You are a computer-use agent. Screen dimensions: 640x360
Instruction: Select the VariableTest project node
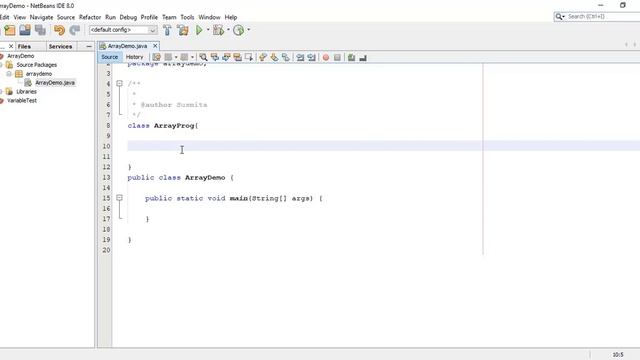pyautogui.click(x=22, y=100)
